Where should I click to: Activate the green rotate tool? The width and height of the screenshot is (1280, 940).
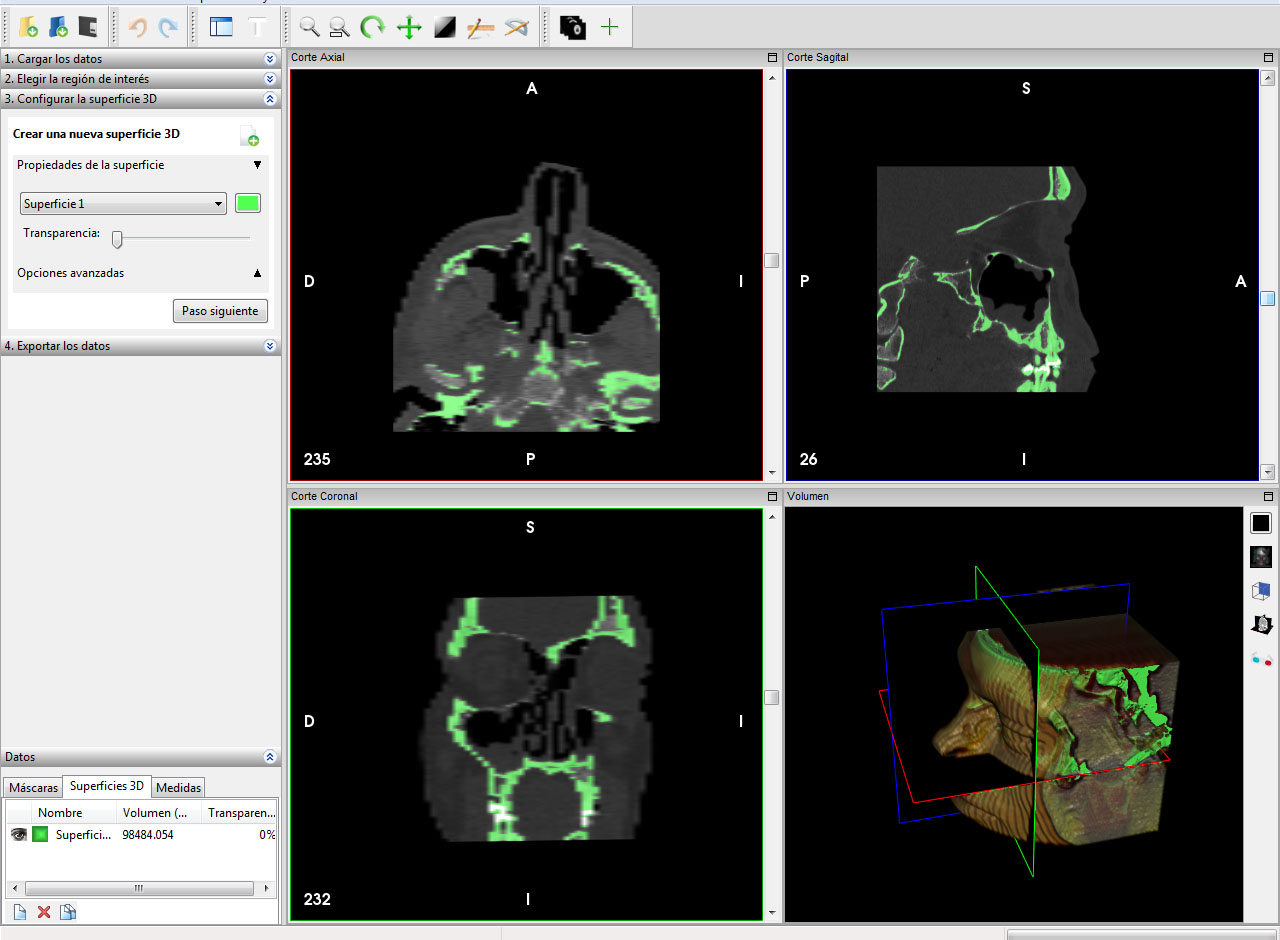(373, 27)
